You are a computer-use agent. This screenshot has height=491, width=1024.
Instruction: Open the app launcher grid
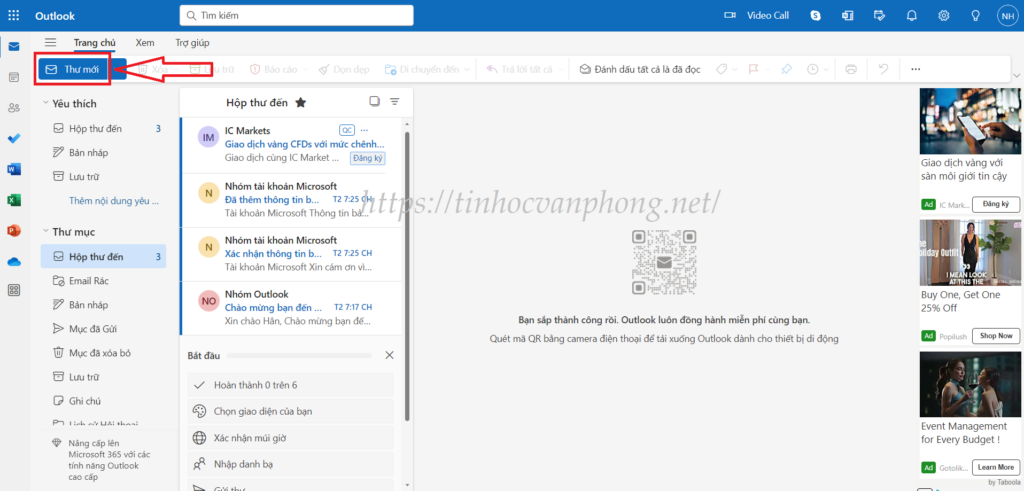coord(13,15)
